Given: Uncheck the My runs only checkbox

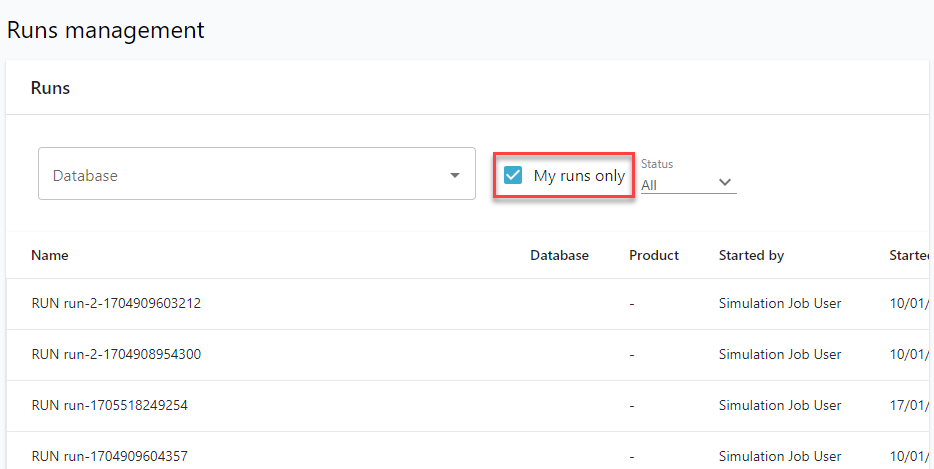Looking at the screenshot, I should [513, 176].
